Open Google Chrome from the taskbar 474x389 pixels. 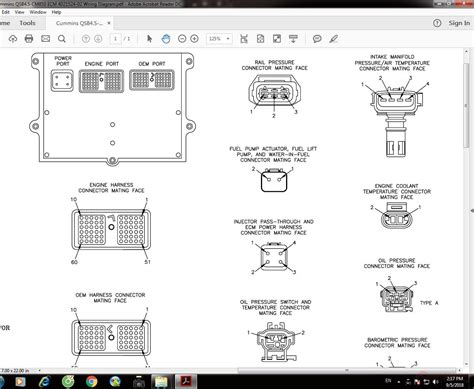[91, 381]
